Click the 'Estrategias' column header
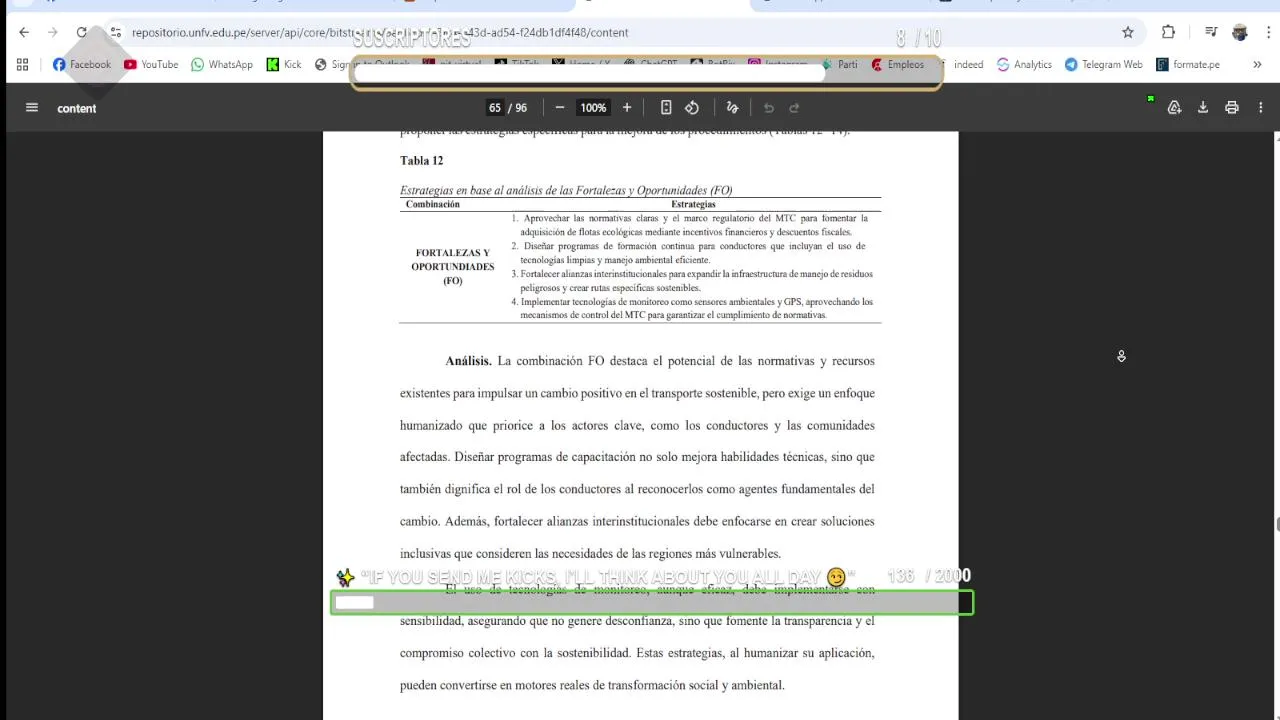The image size is (1280, 720). [x=693, y=204]
